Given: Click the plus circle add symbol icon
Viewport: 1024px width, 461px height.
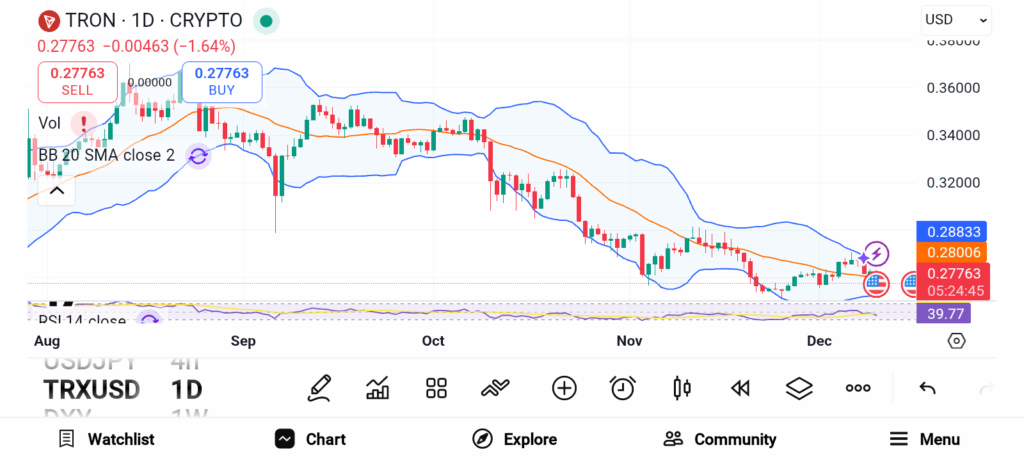Looking at the screenshot, I should pyautogui.click(x=564, y=388).
